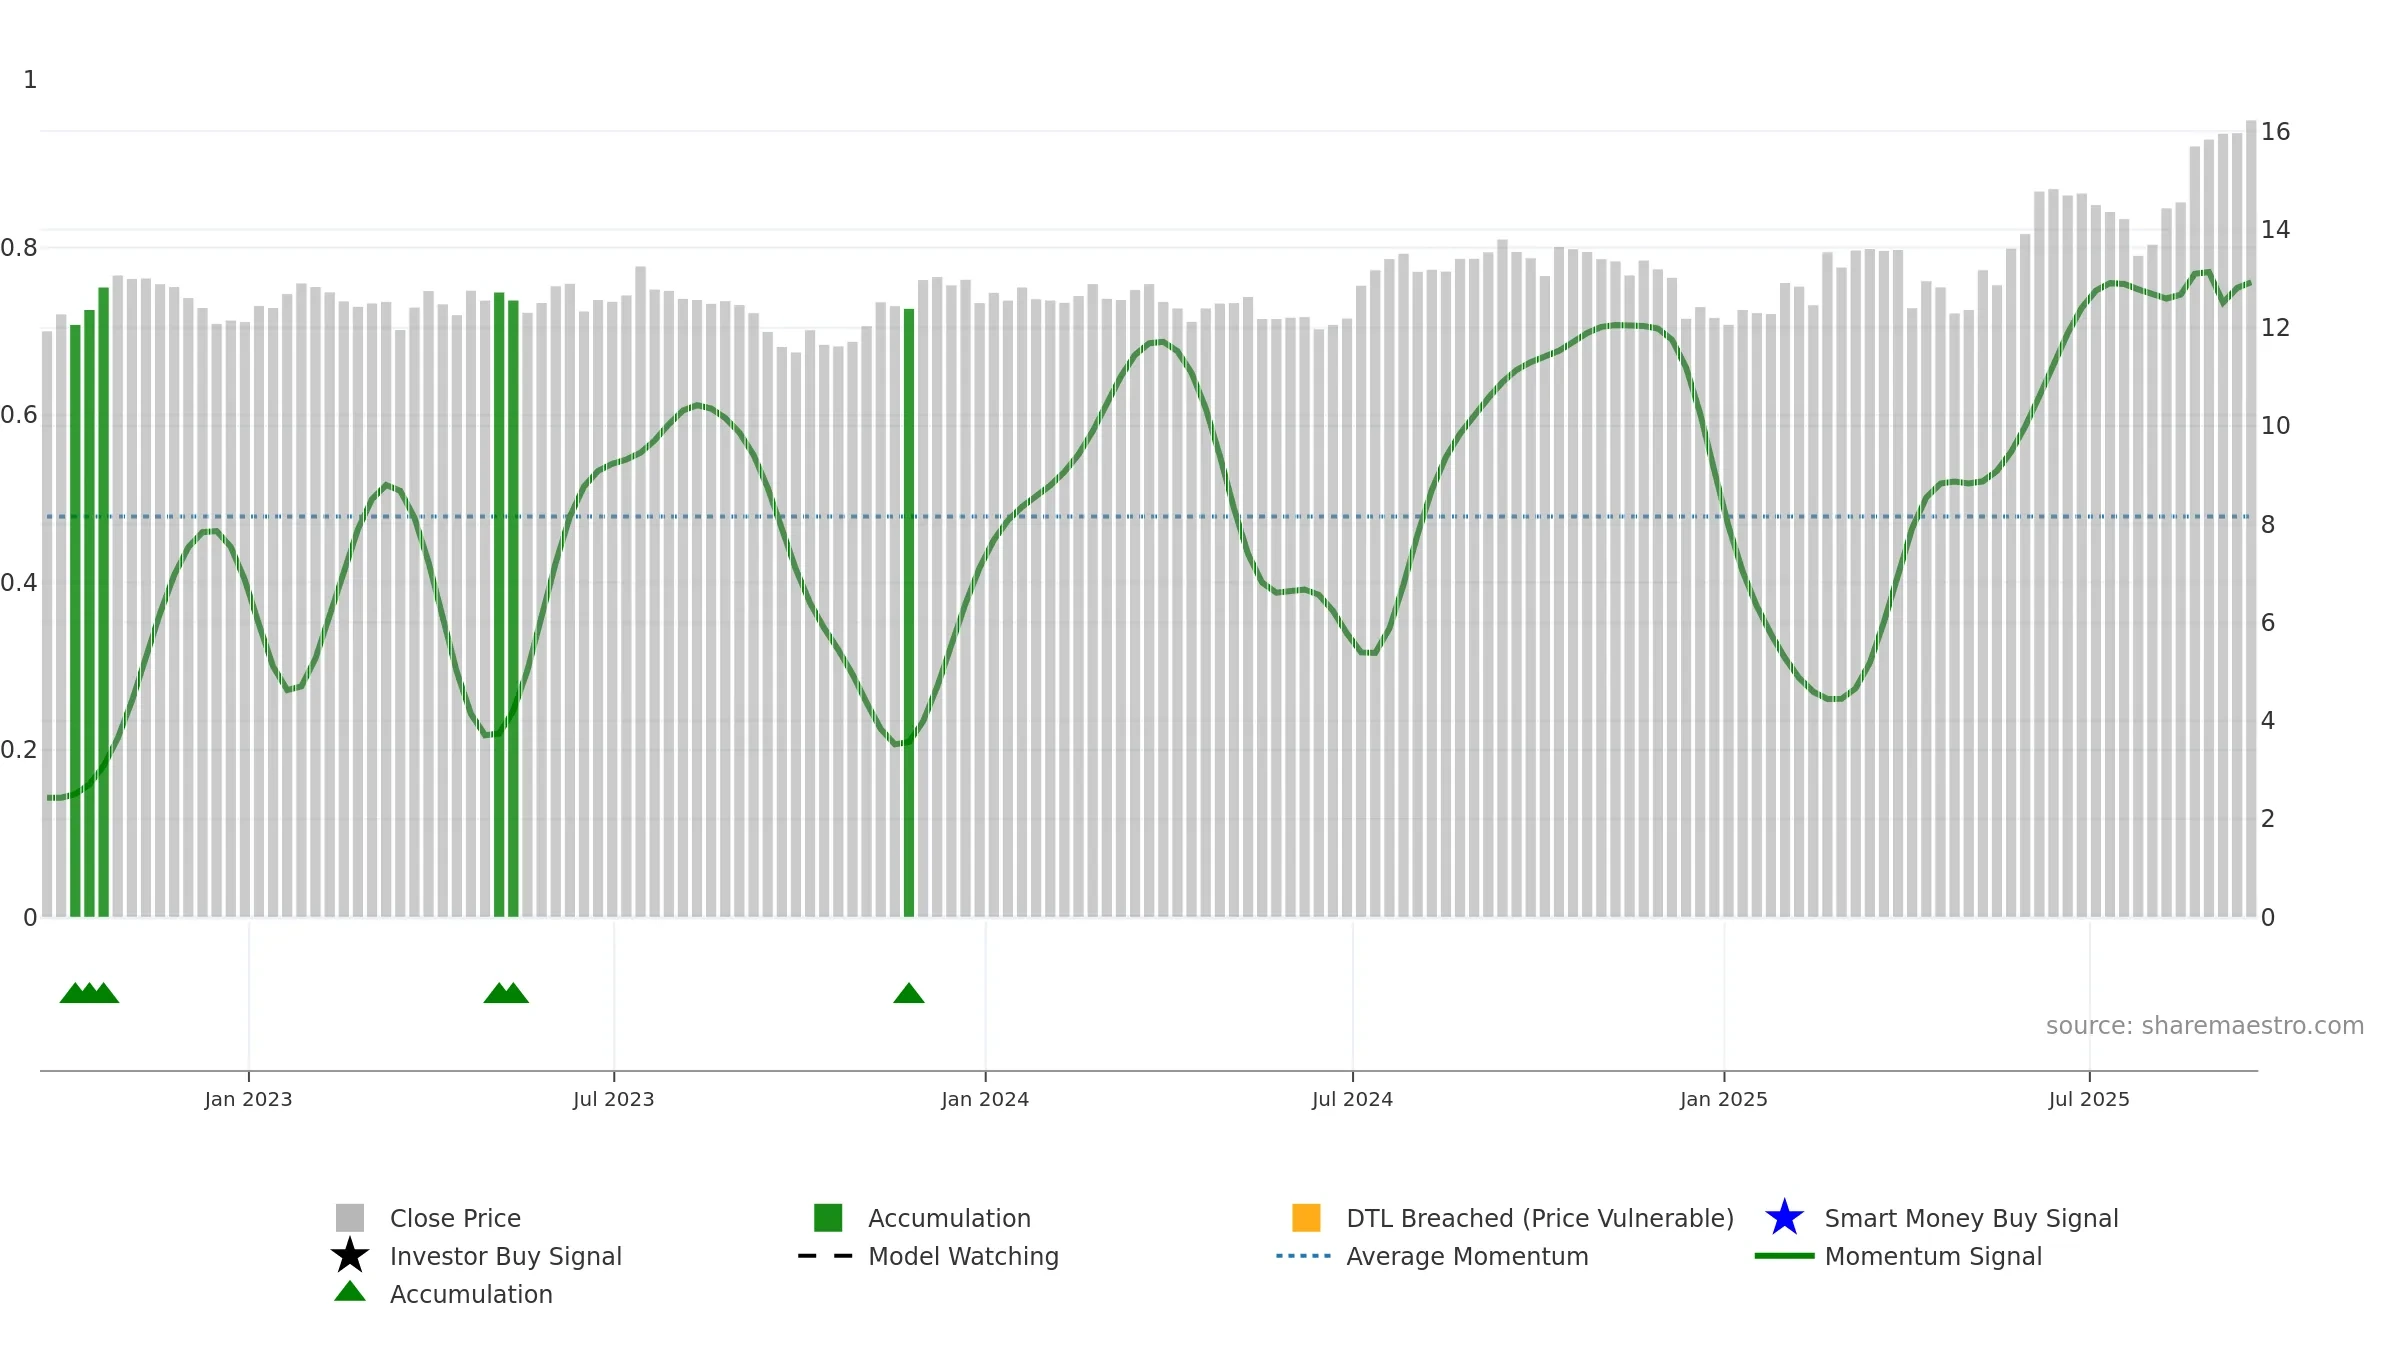Click the first accumulation triangle before Jan 2023

click(x=75, y=993)
